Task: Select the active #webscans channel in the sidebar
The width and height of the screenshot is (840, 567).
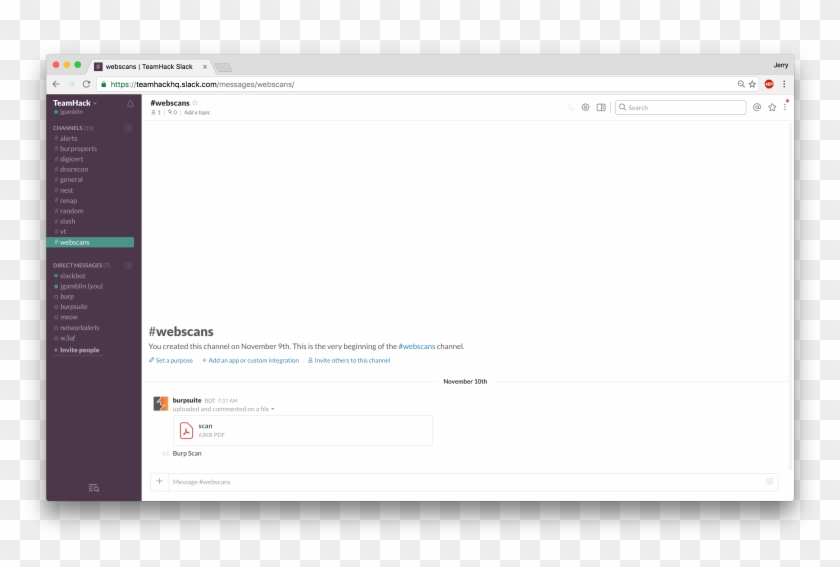Action: pyautogui.click(x=90, y=242)
